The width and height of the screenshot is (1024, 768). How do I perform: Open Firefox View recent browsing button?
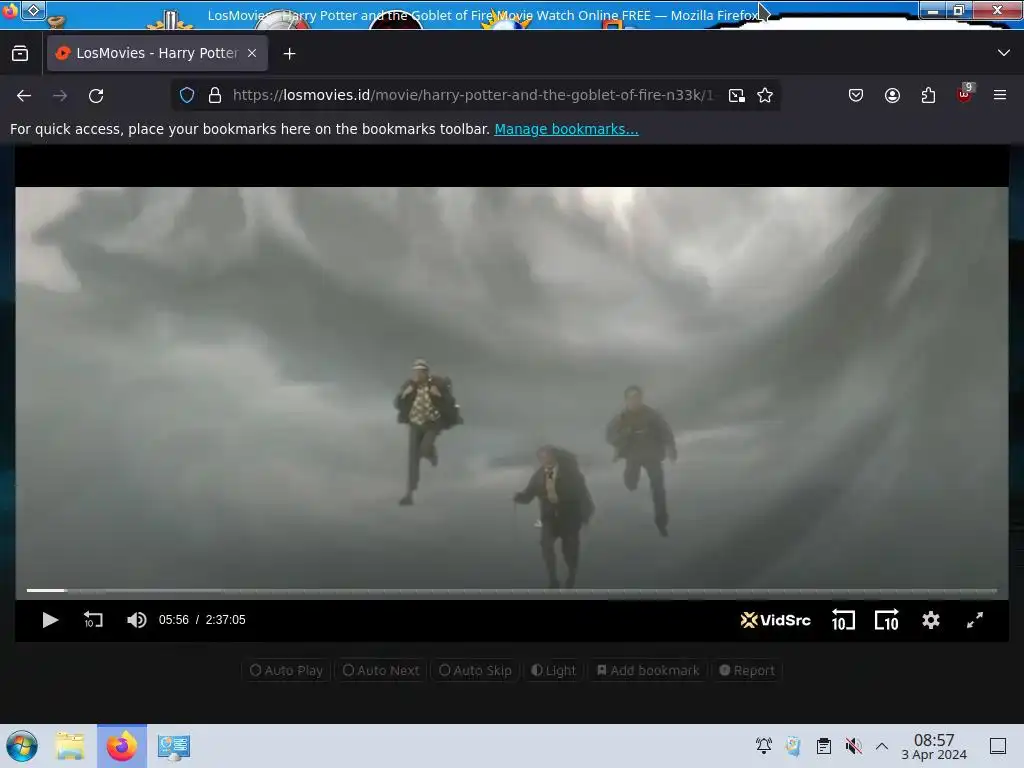coord(20,54)
